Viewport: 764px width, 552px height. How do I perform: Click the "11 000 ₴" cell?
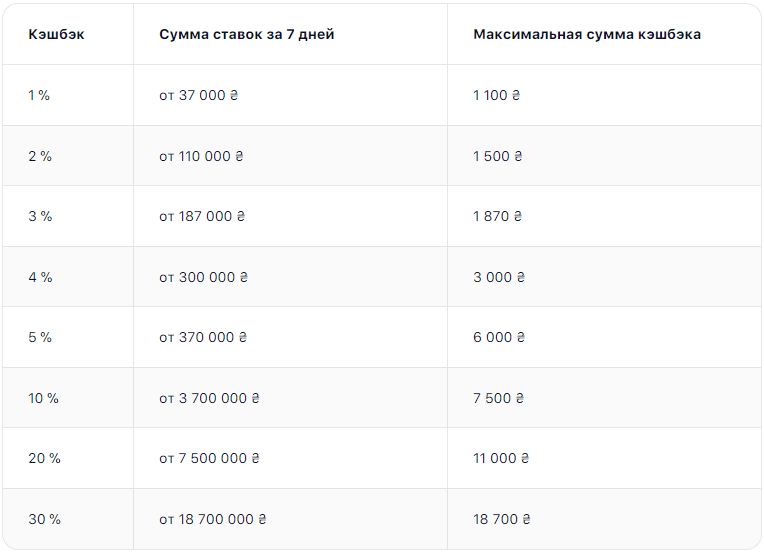(x=501, y=458)
